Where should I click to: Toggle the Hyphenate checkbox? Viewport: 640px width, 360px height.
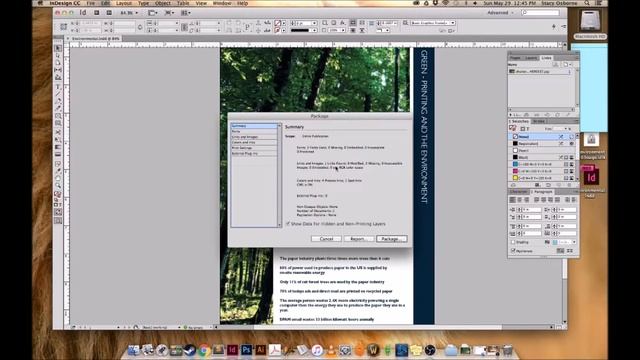coord(513,251)
